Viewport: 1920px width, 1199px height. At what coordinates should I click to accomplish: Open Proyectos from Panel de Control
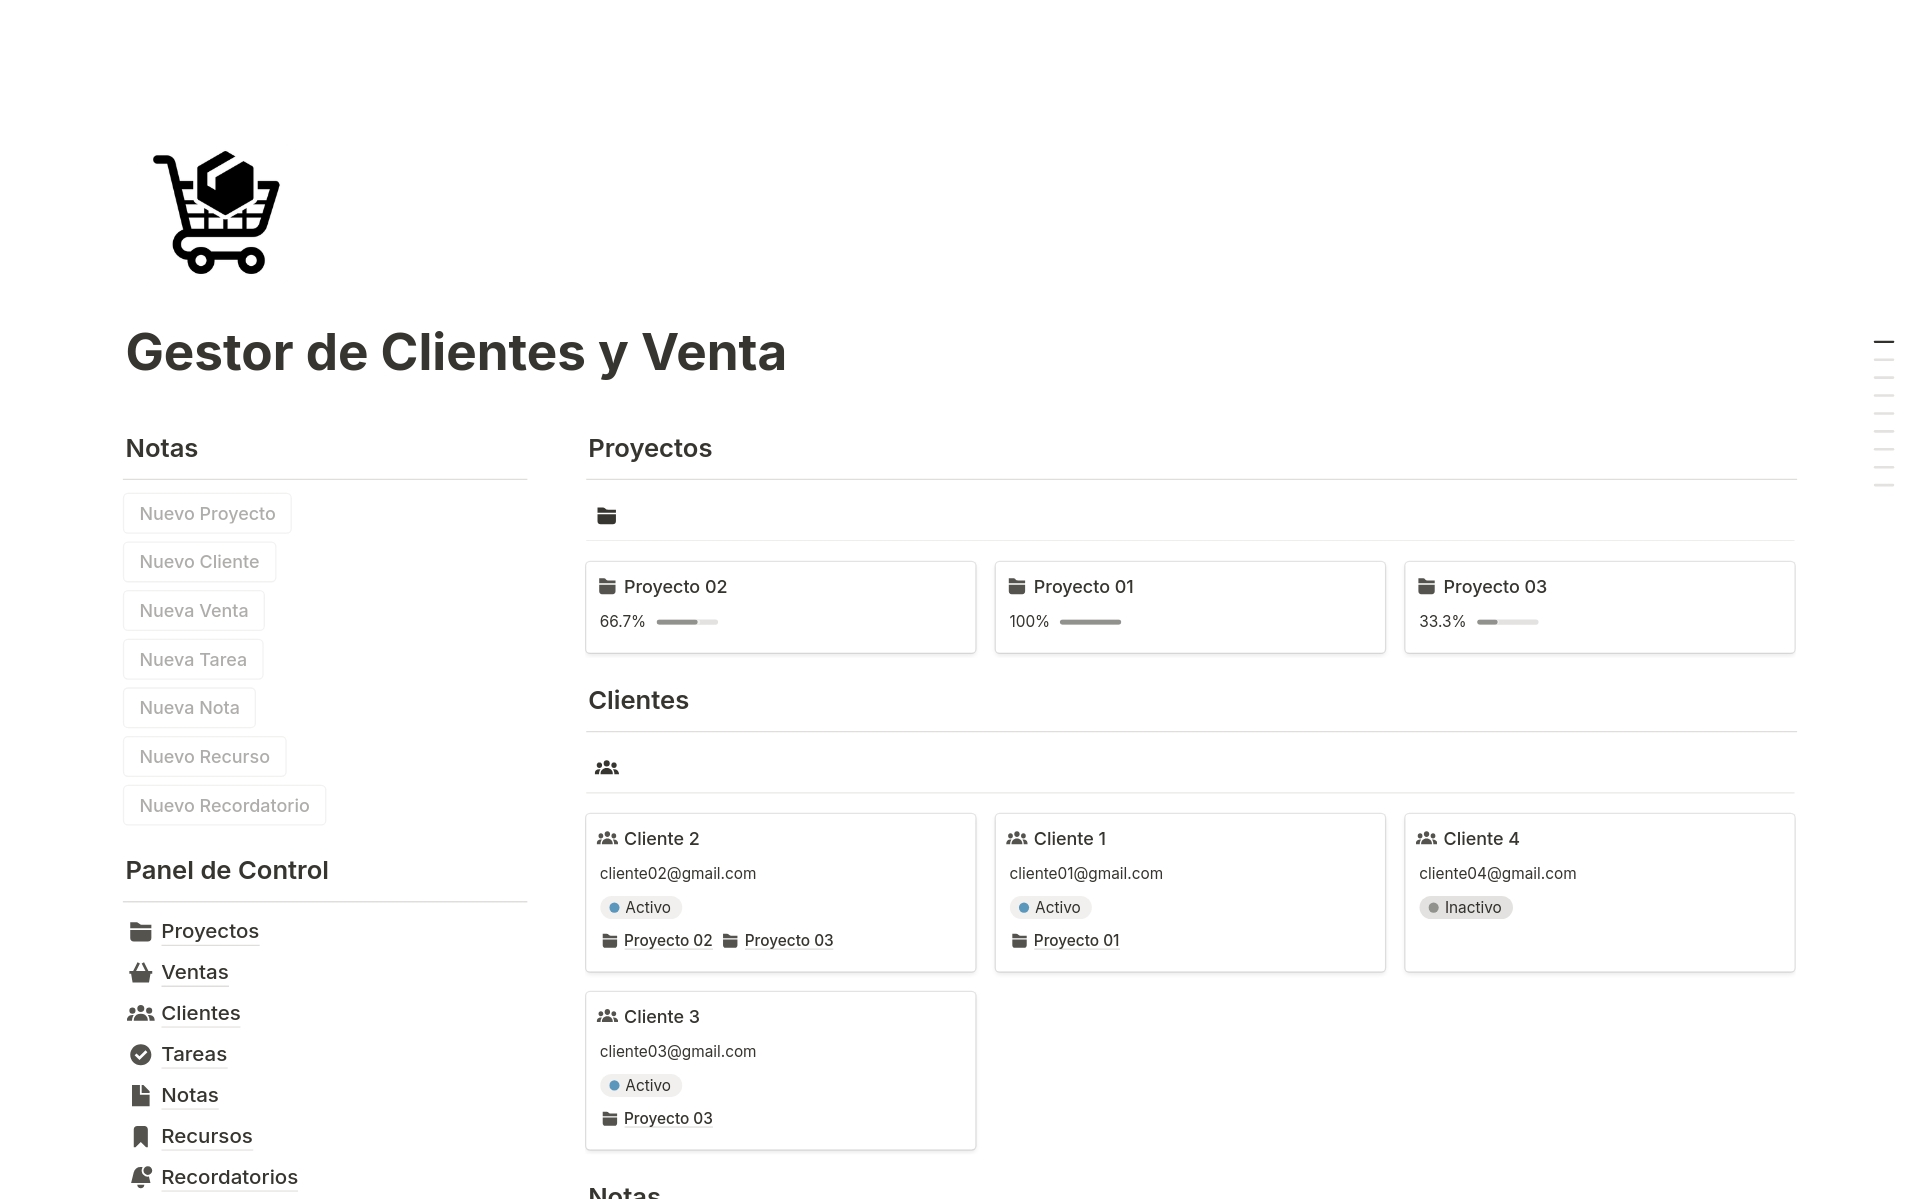click(x=209, y=930)
